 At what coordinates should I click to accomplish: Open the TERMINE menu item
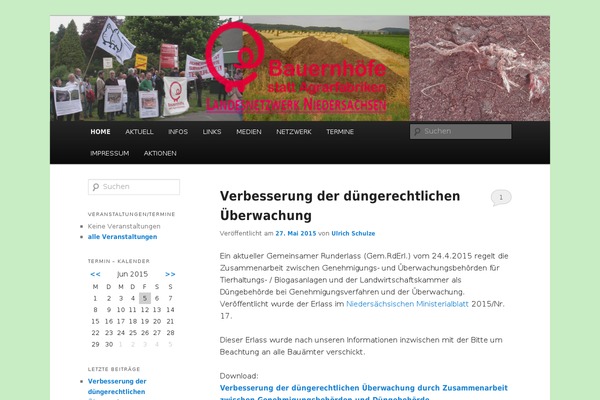tap(340, 132)
